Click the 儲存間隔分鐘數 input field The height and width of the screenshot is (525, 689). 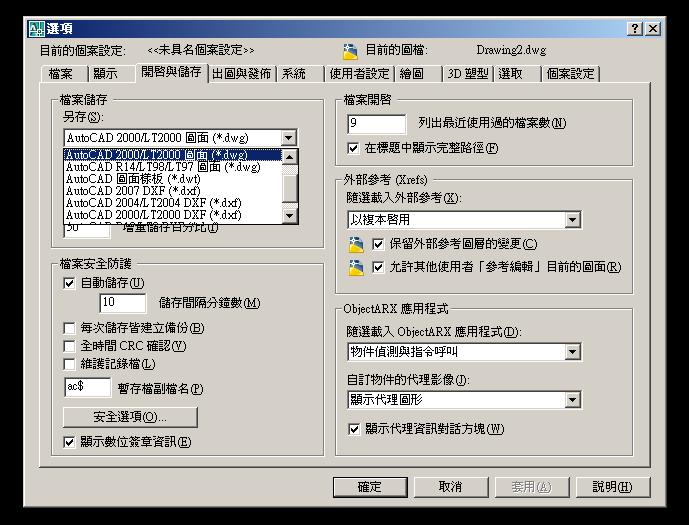123,303
